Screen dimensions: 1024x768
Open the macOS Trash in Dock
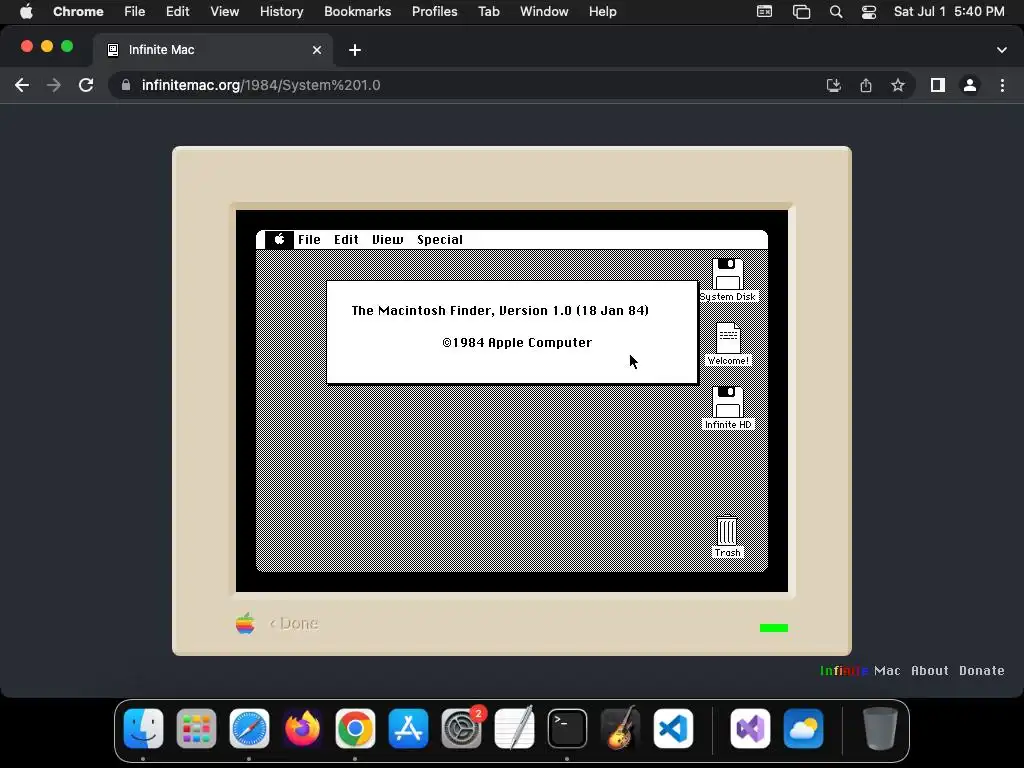tap(880, 728)
